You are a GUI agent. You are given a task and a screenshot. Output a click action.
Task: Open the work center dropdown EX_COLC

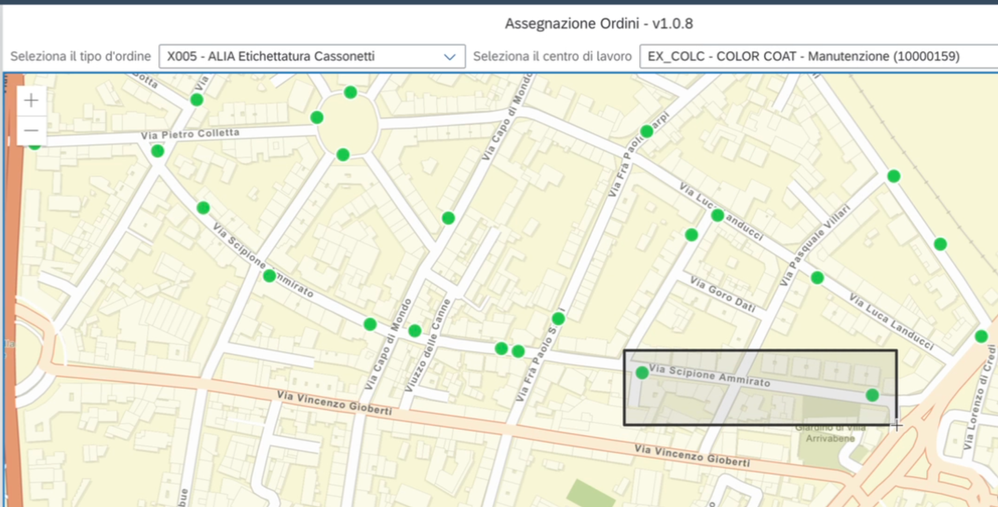[819, 57]
